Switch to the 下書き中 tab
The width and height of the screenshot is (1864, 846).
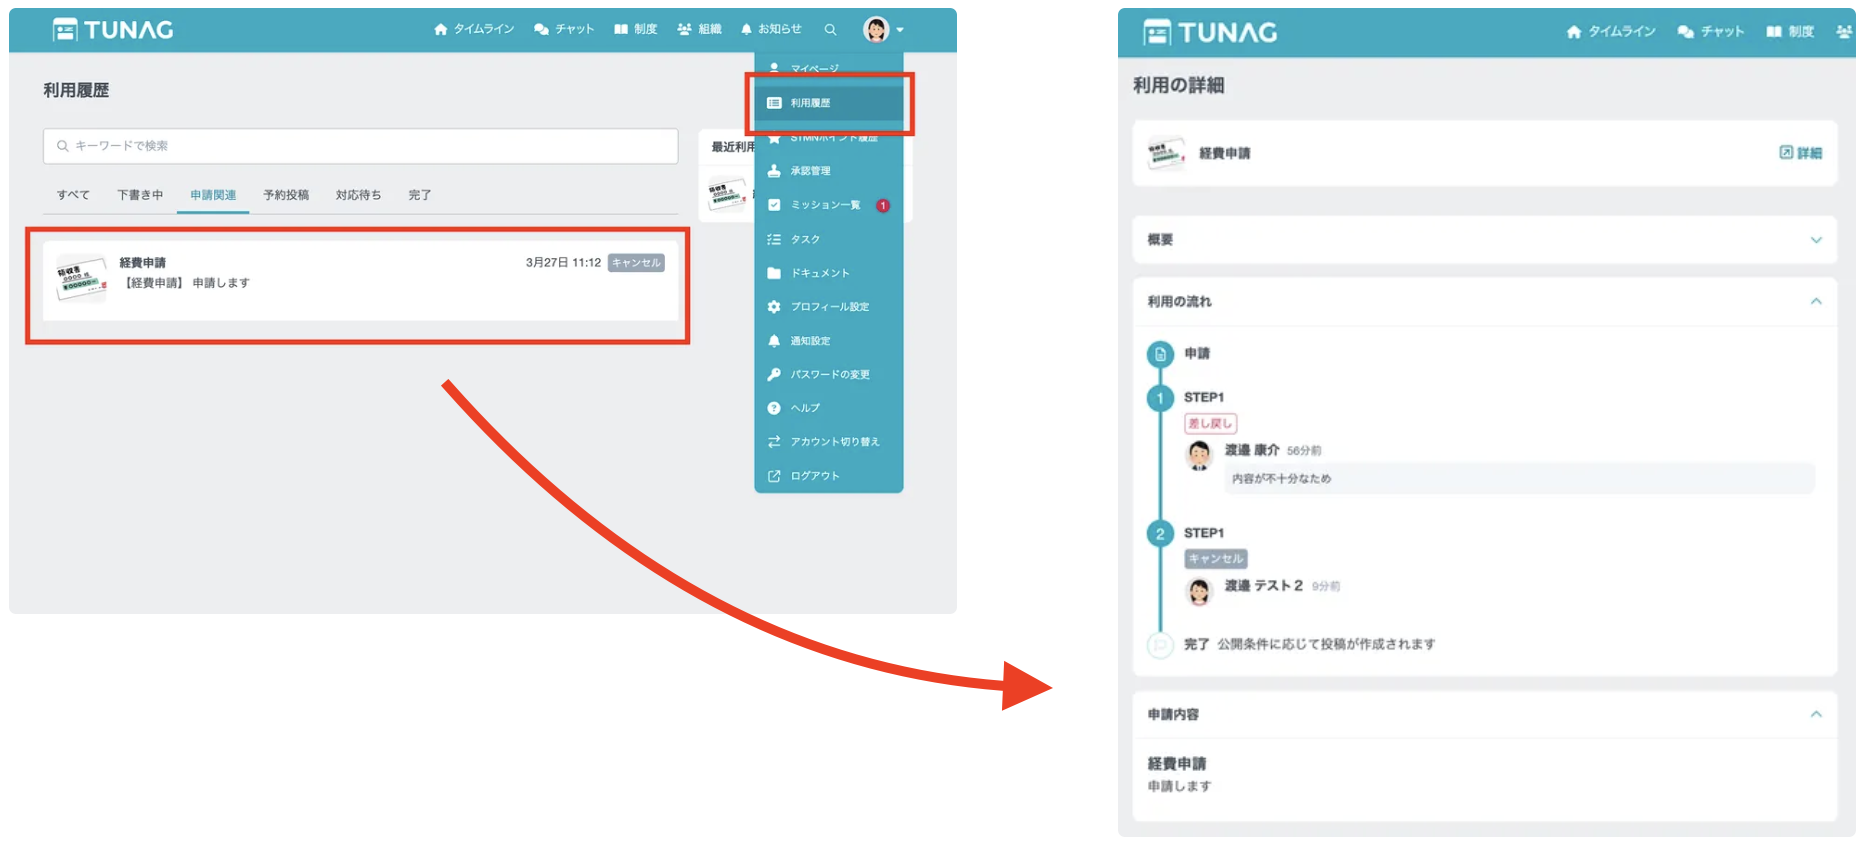pyautogui.click(x=140, y=195)
